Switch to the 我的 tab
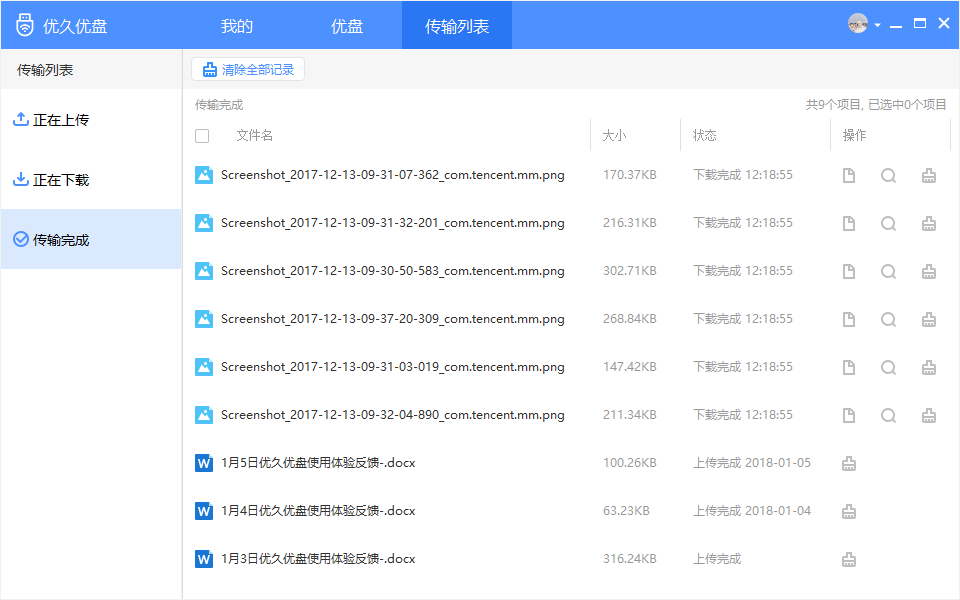The image size is (960, 600). 237,26
